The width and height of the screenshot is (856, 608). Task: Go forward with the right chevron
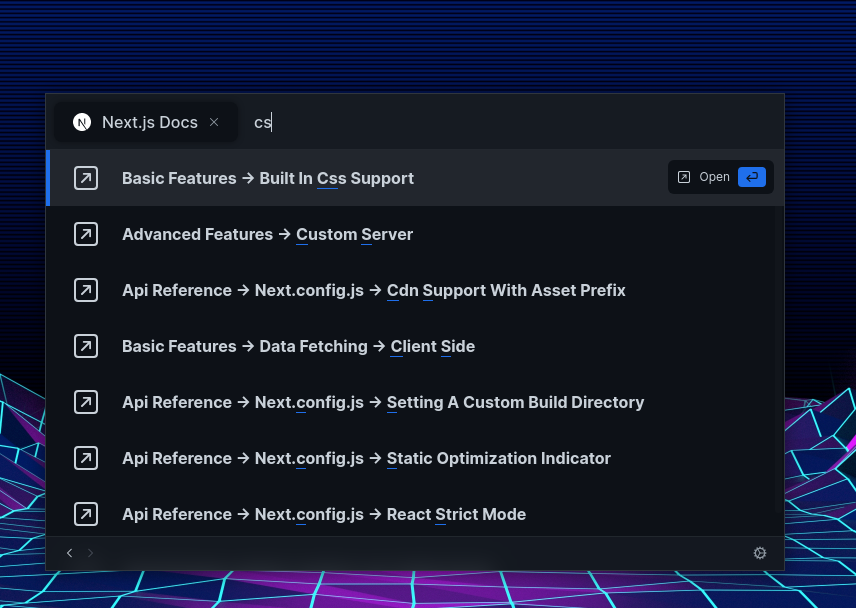(x=91, y=553)
